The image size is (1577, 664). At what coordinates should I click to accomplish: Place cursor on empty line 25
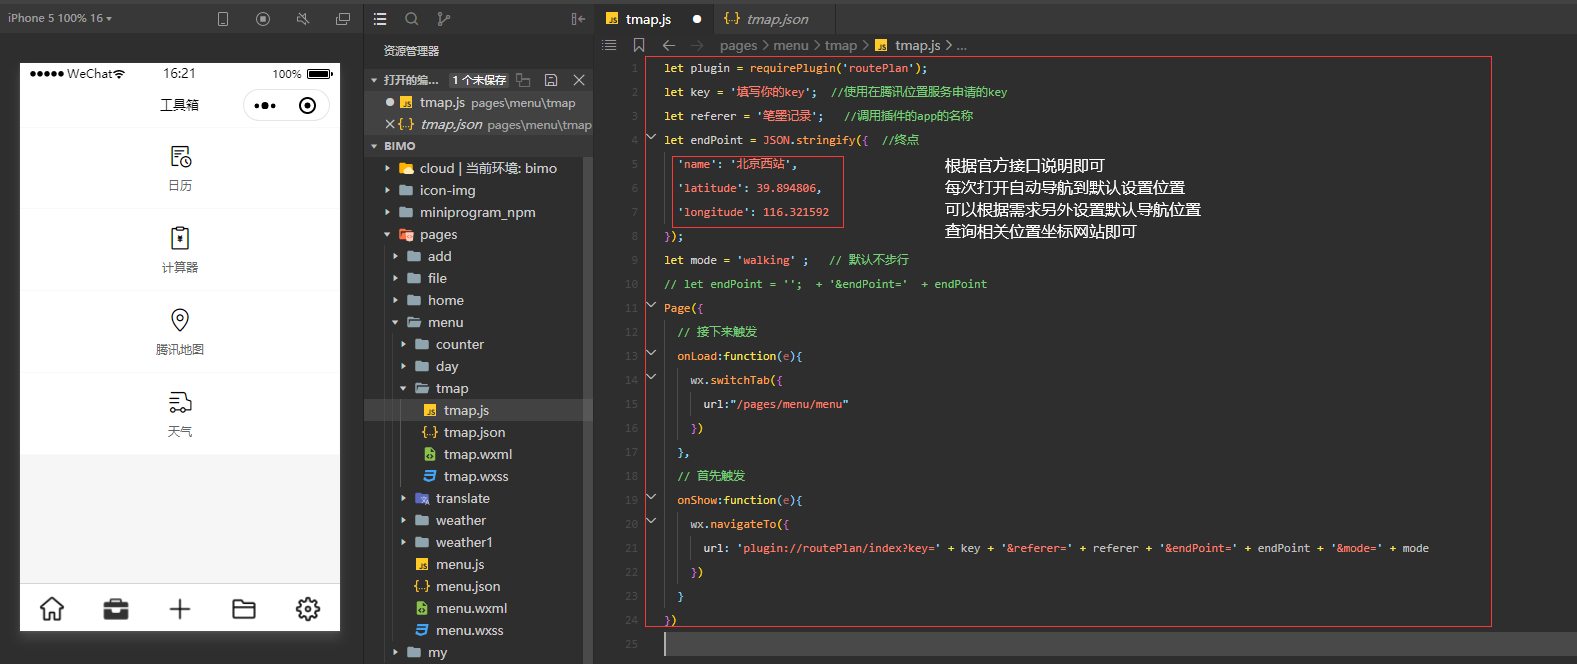pos(1120,644)
